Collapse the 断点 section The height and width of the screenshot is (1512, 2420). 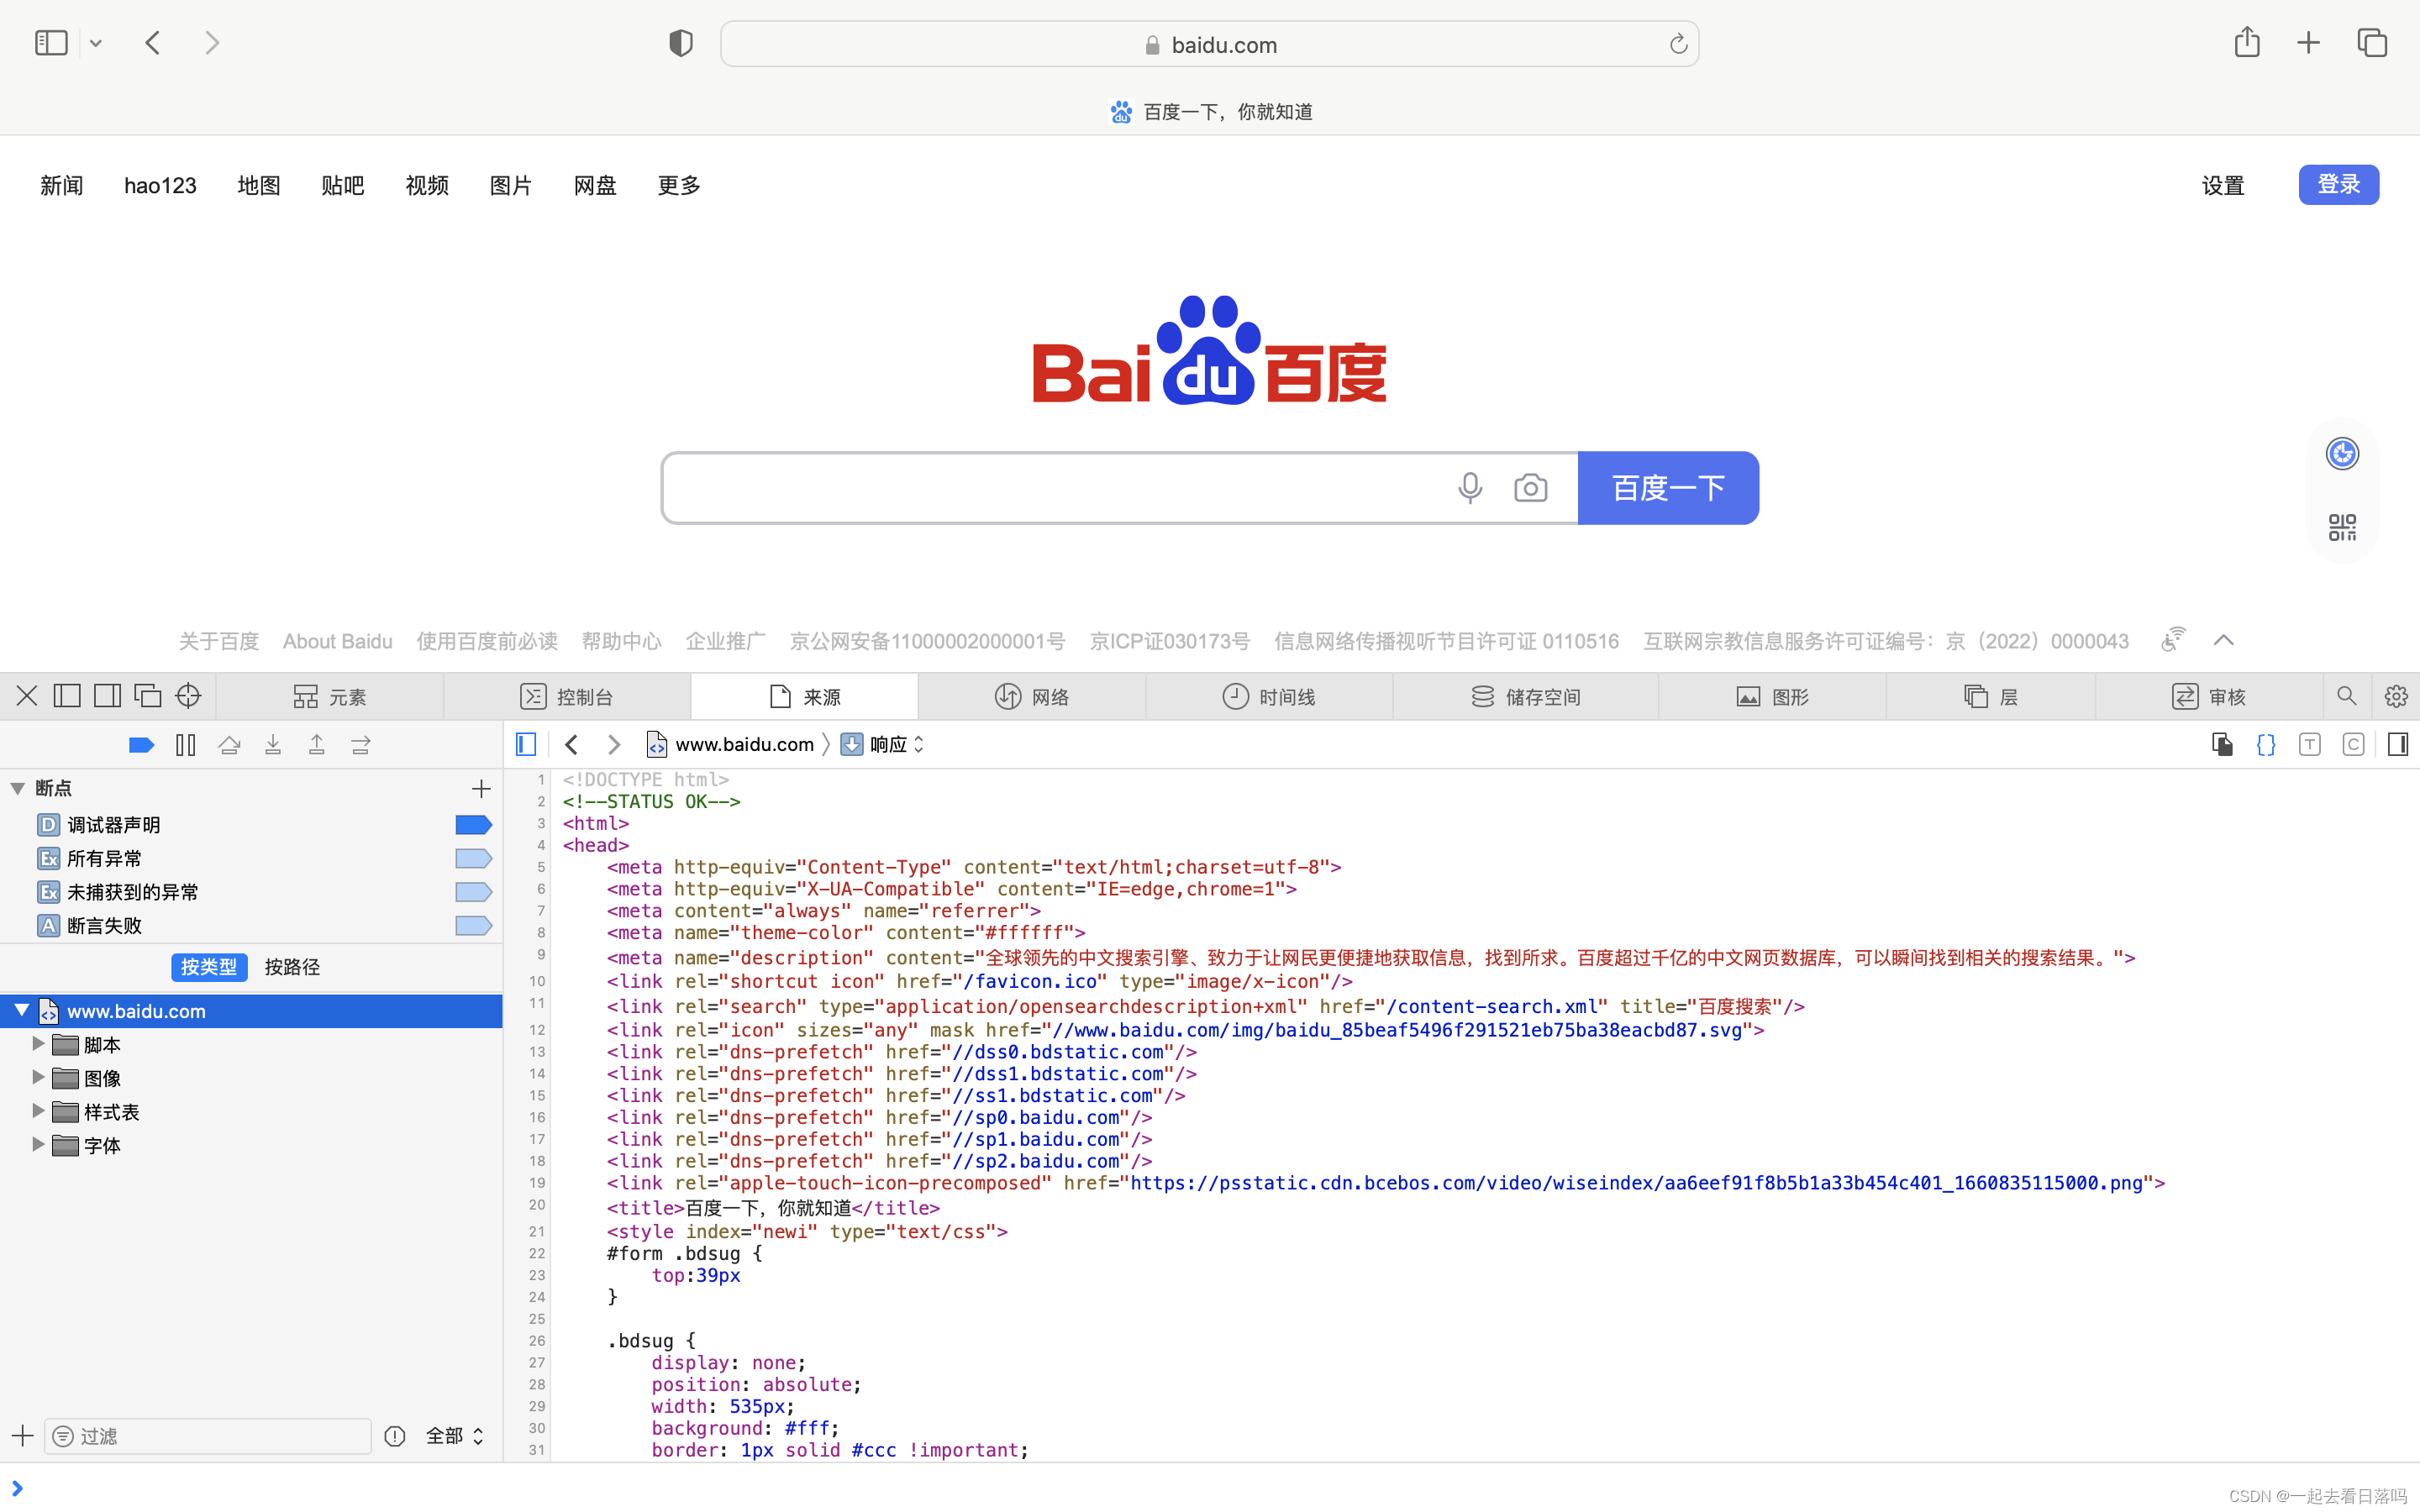pos(18,788)
